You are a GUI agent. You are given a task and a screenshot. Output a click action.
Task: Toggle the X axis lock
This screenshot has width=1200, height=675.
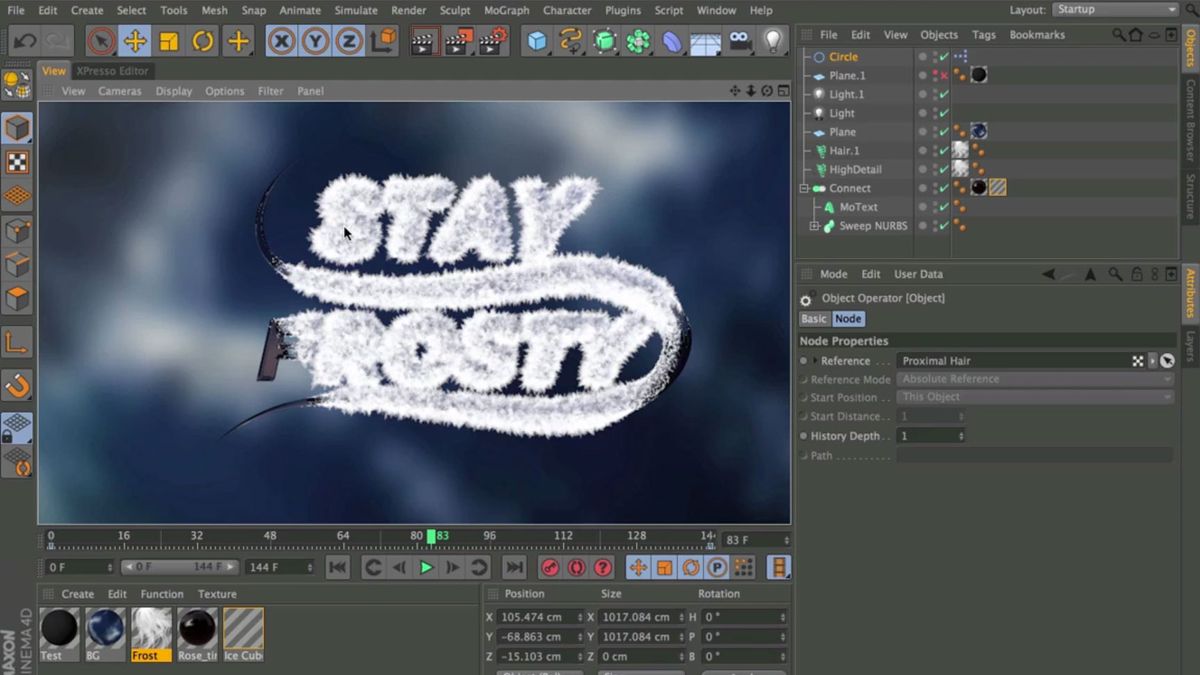click(x=282, y=41)
